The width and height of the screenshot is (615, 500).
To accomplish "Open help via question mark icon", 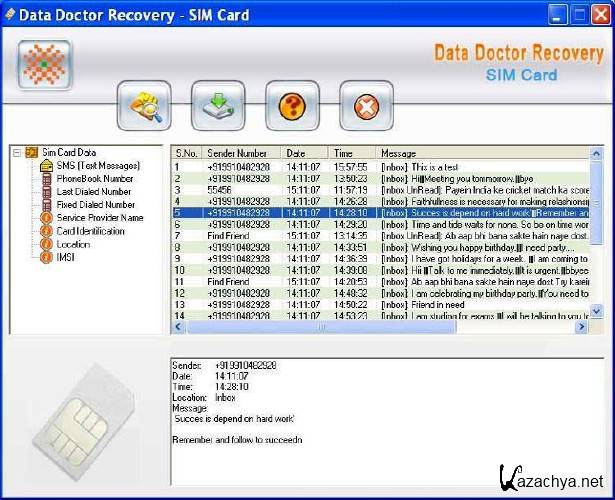I will [x=292, y=106].
